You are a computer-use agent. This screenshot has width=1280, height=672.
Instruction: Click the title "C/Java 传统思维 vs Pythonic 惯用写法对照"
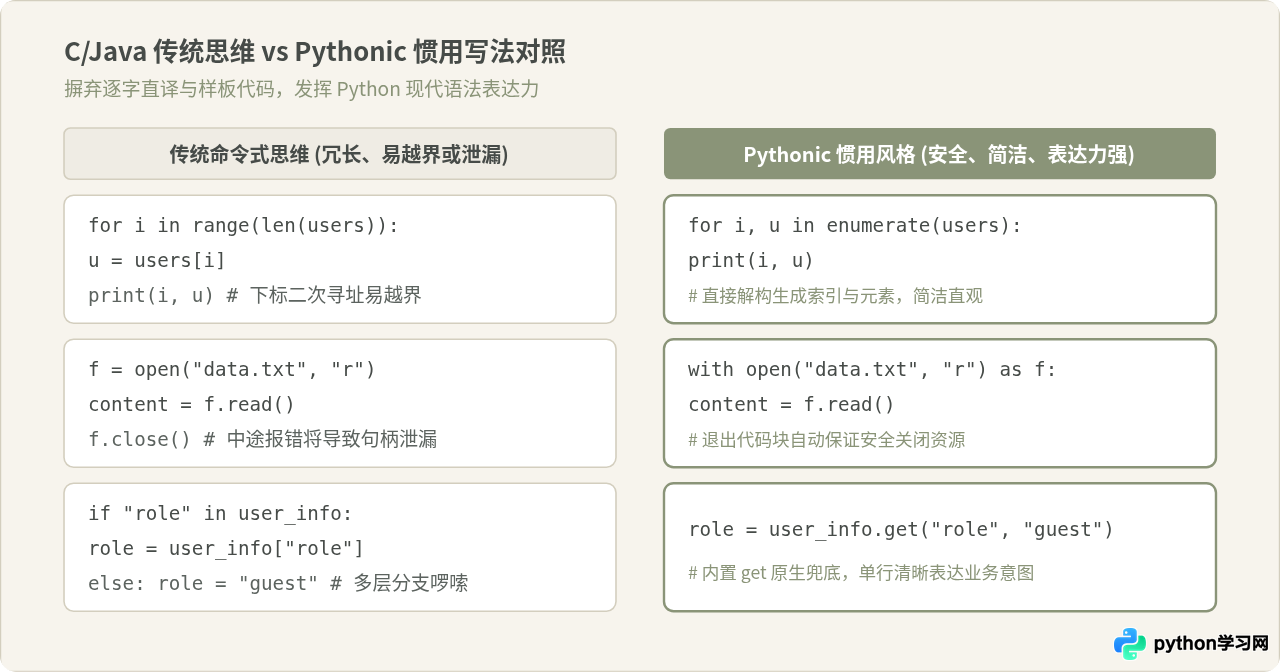point(315,52)
